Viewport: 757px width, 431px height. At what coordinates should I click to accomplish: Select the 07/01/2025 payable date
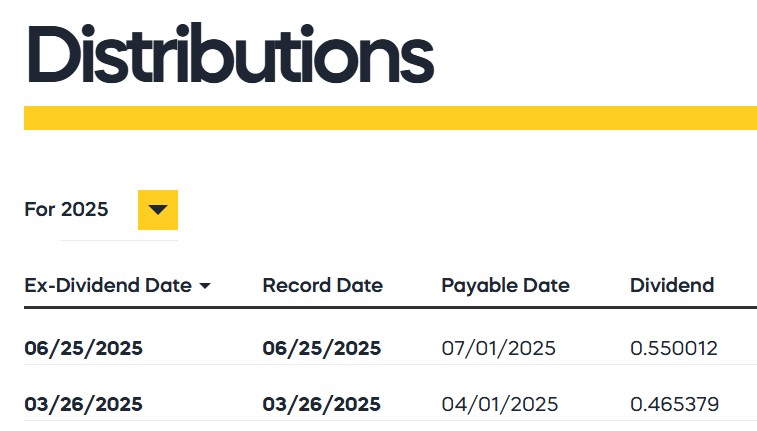pyautogui.click(x=499, y=348)
